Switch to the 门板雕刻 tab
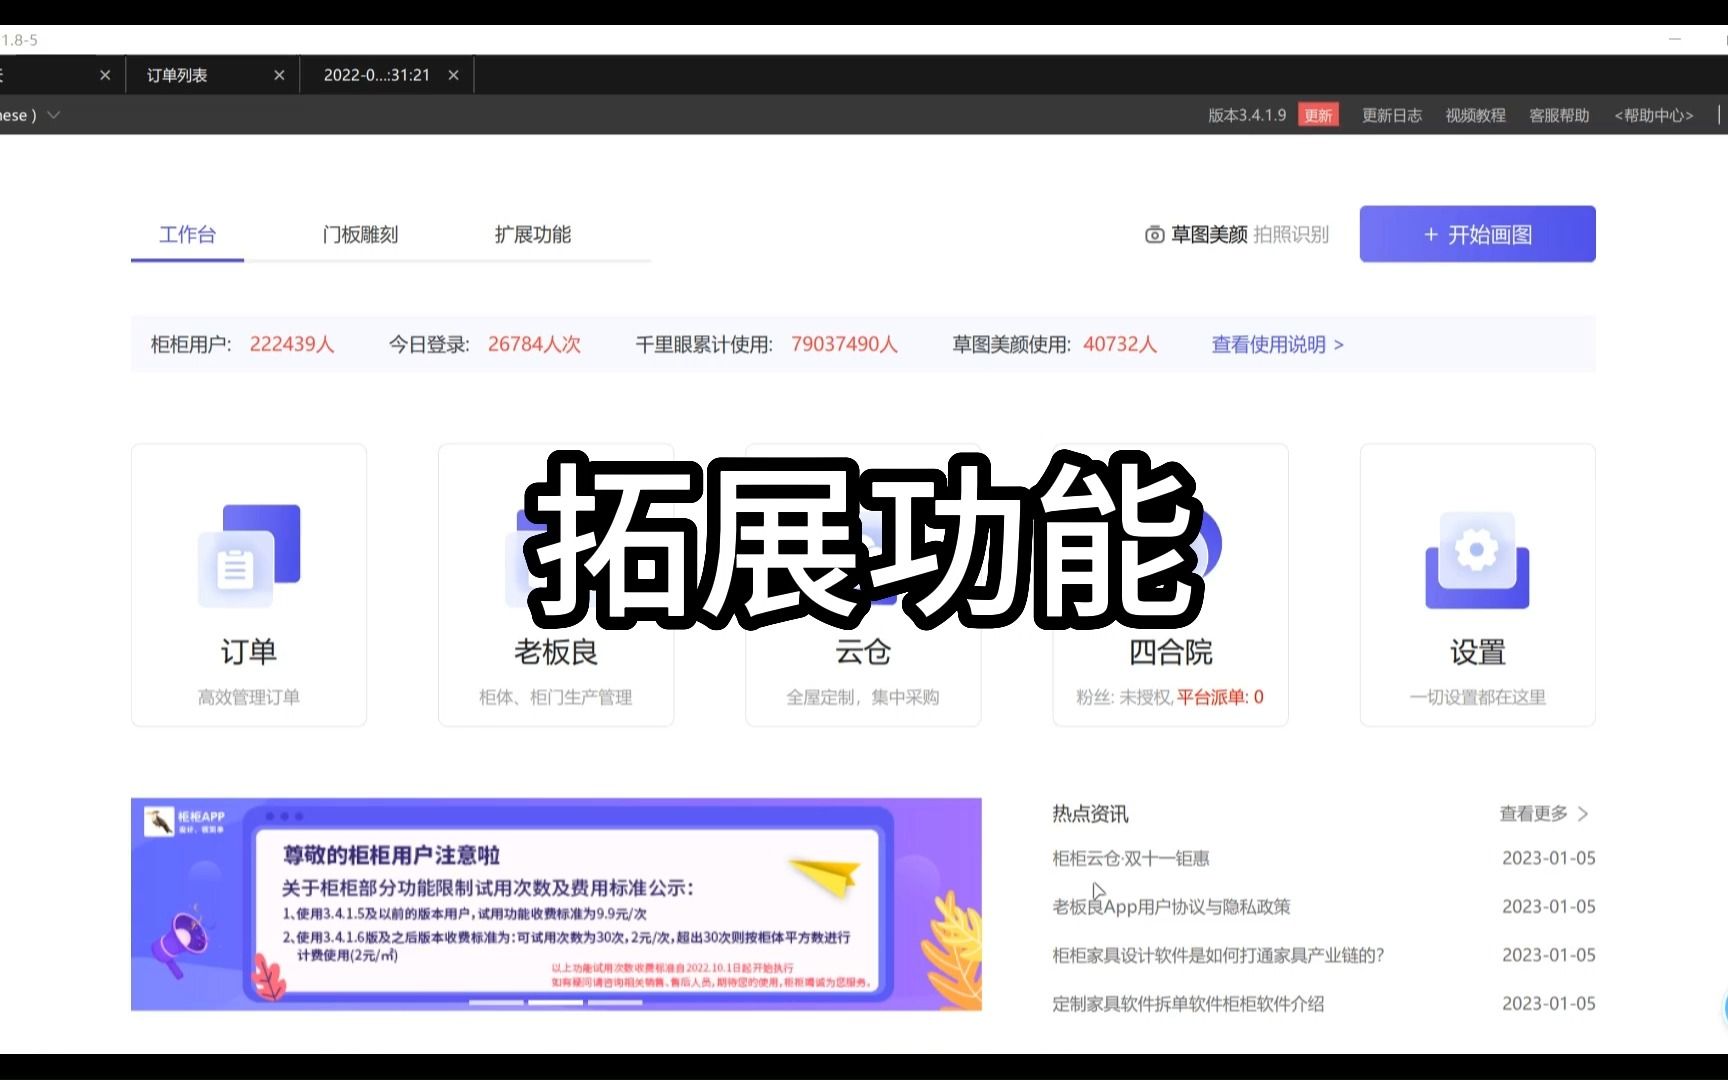The height and width of the screenshot is (1080, 1728). tap(360, 235)
